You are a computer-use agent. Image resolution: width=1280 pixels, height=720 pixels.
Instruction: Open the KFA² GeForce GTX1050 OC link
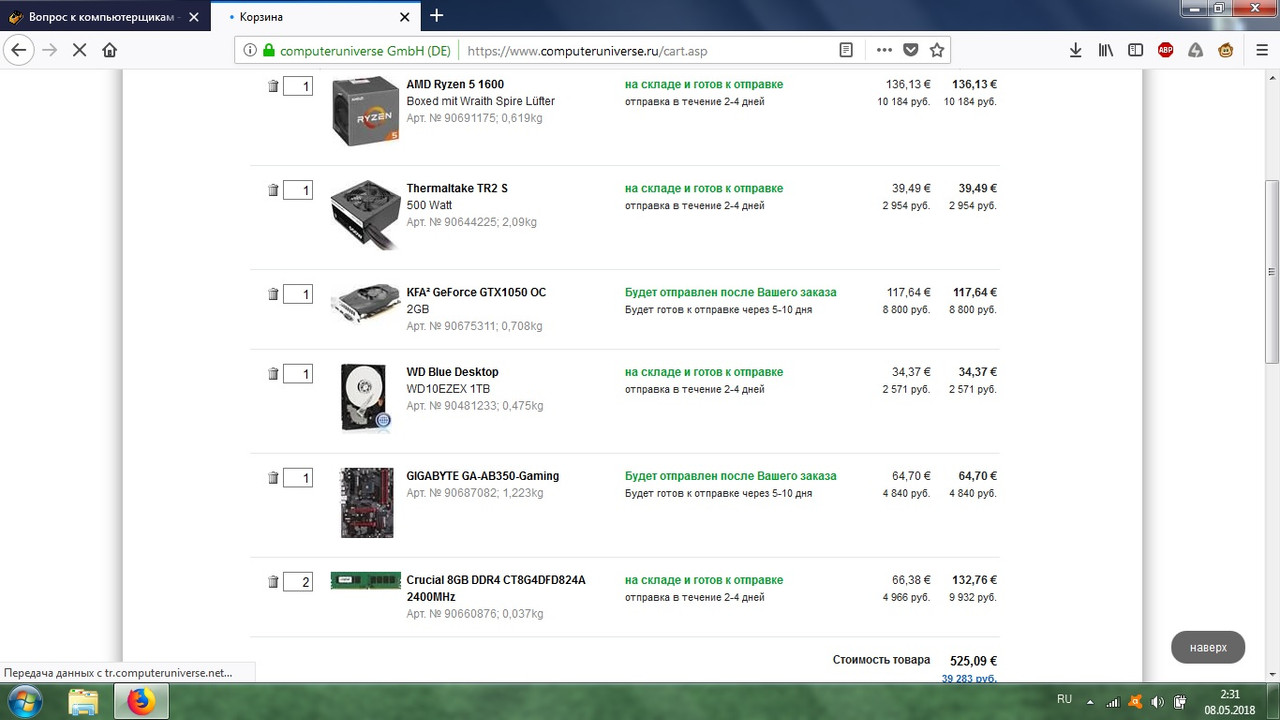476,293
